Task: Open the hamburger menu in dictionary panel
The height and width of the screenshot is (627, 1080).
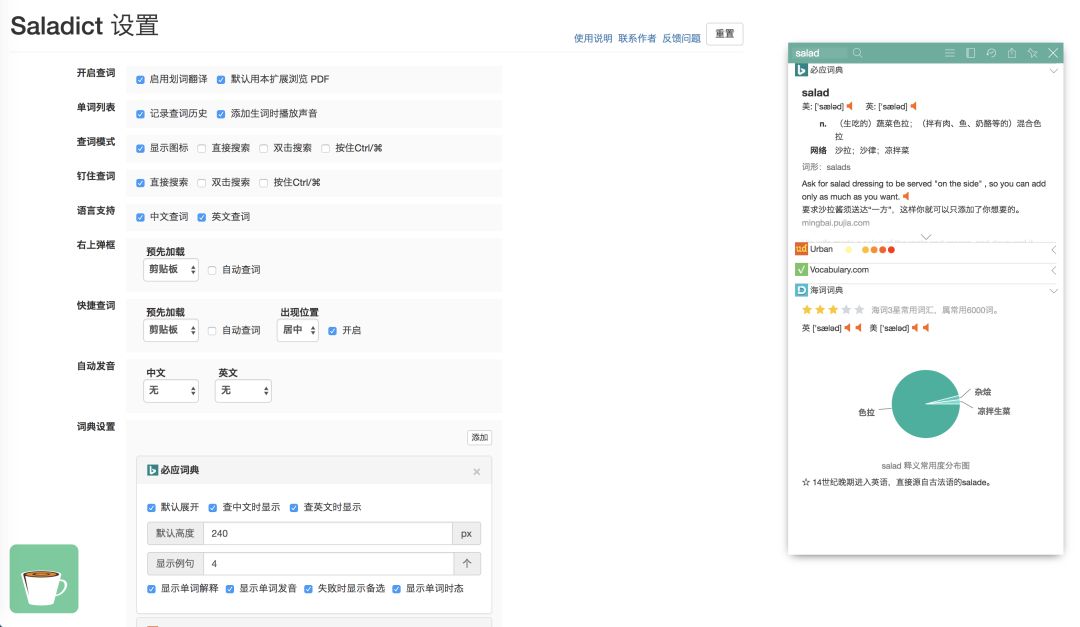Action: click(x=950, y=53)
